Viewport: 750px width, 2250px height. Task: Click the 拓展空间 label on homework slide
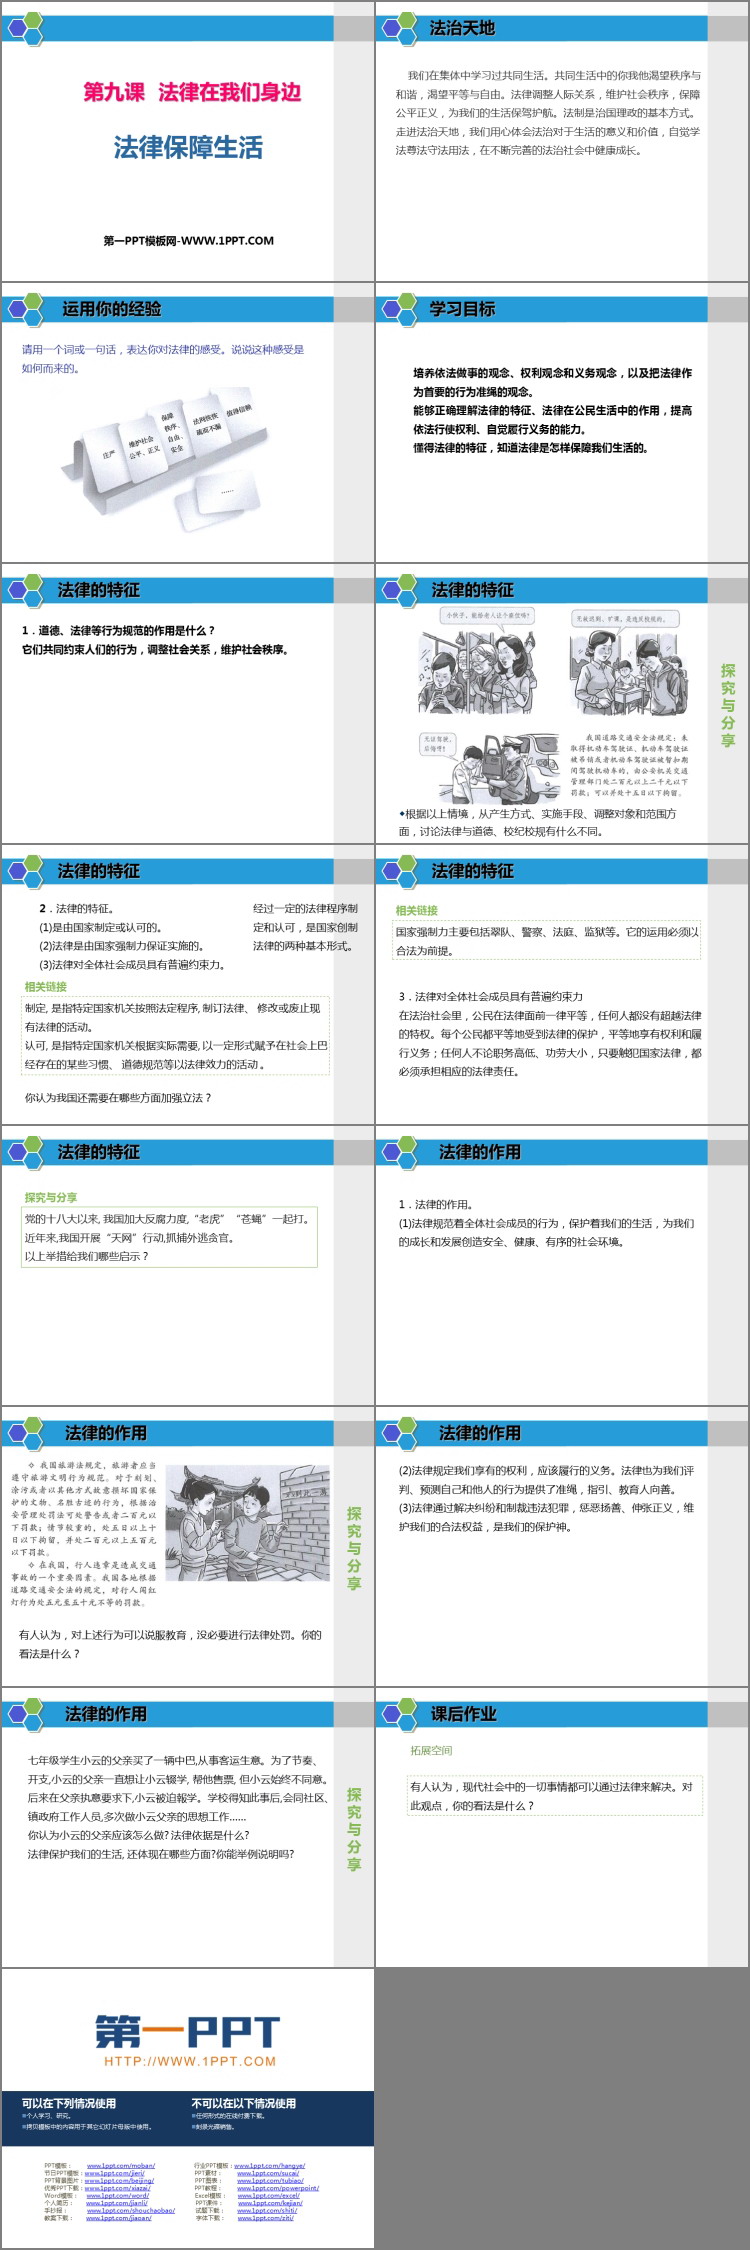point(431,1751)
